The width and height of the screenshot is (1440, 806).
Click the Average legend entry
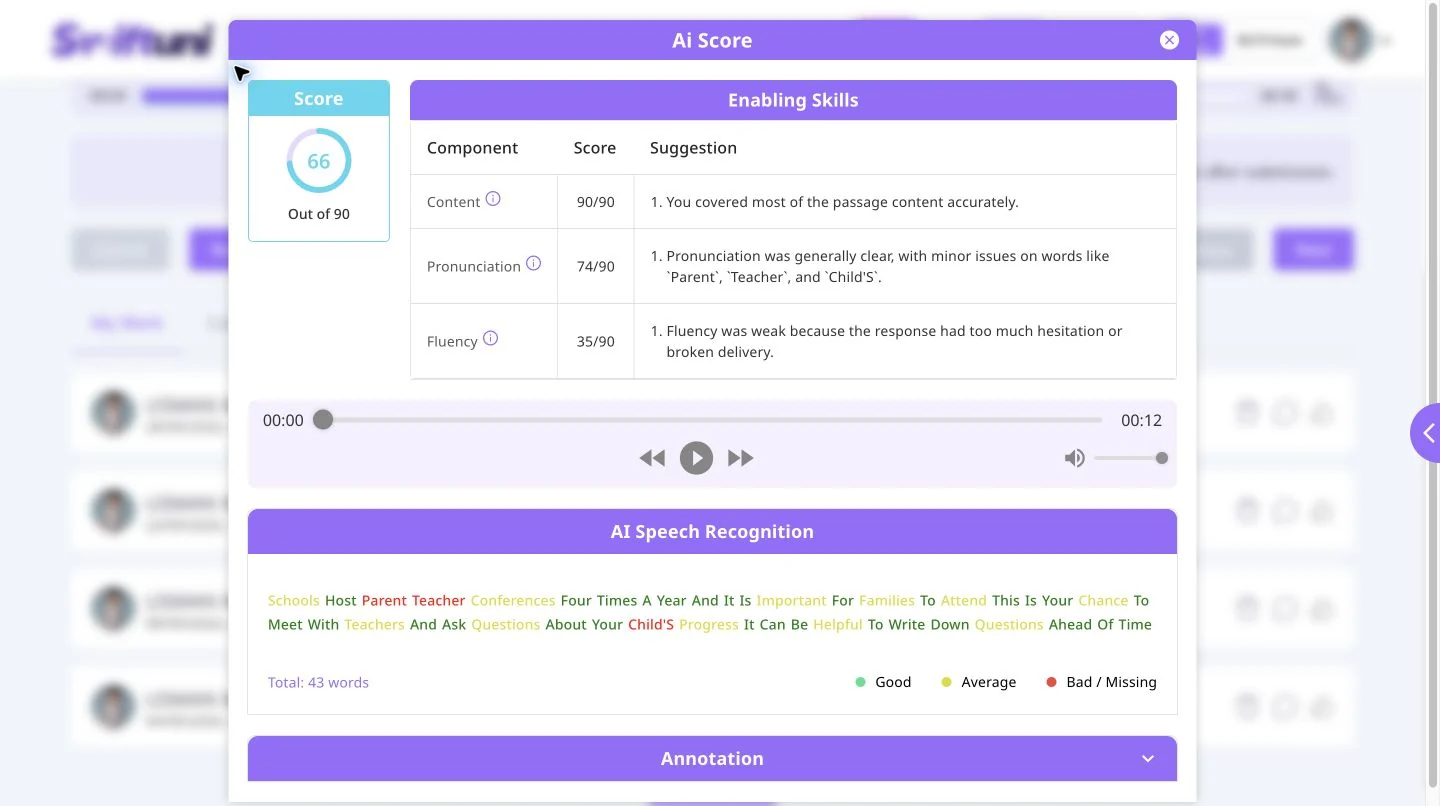979,683
